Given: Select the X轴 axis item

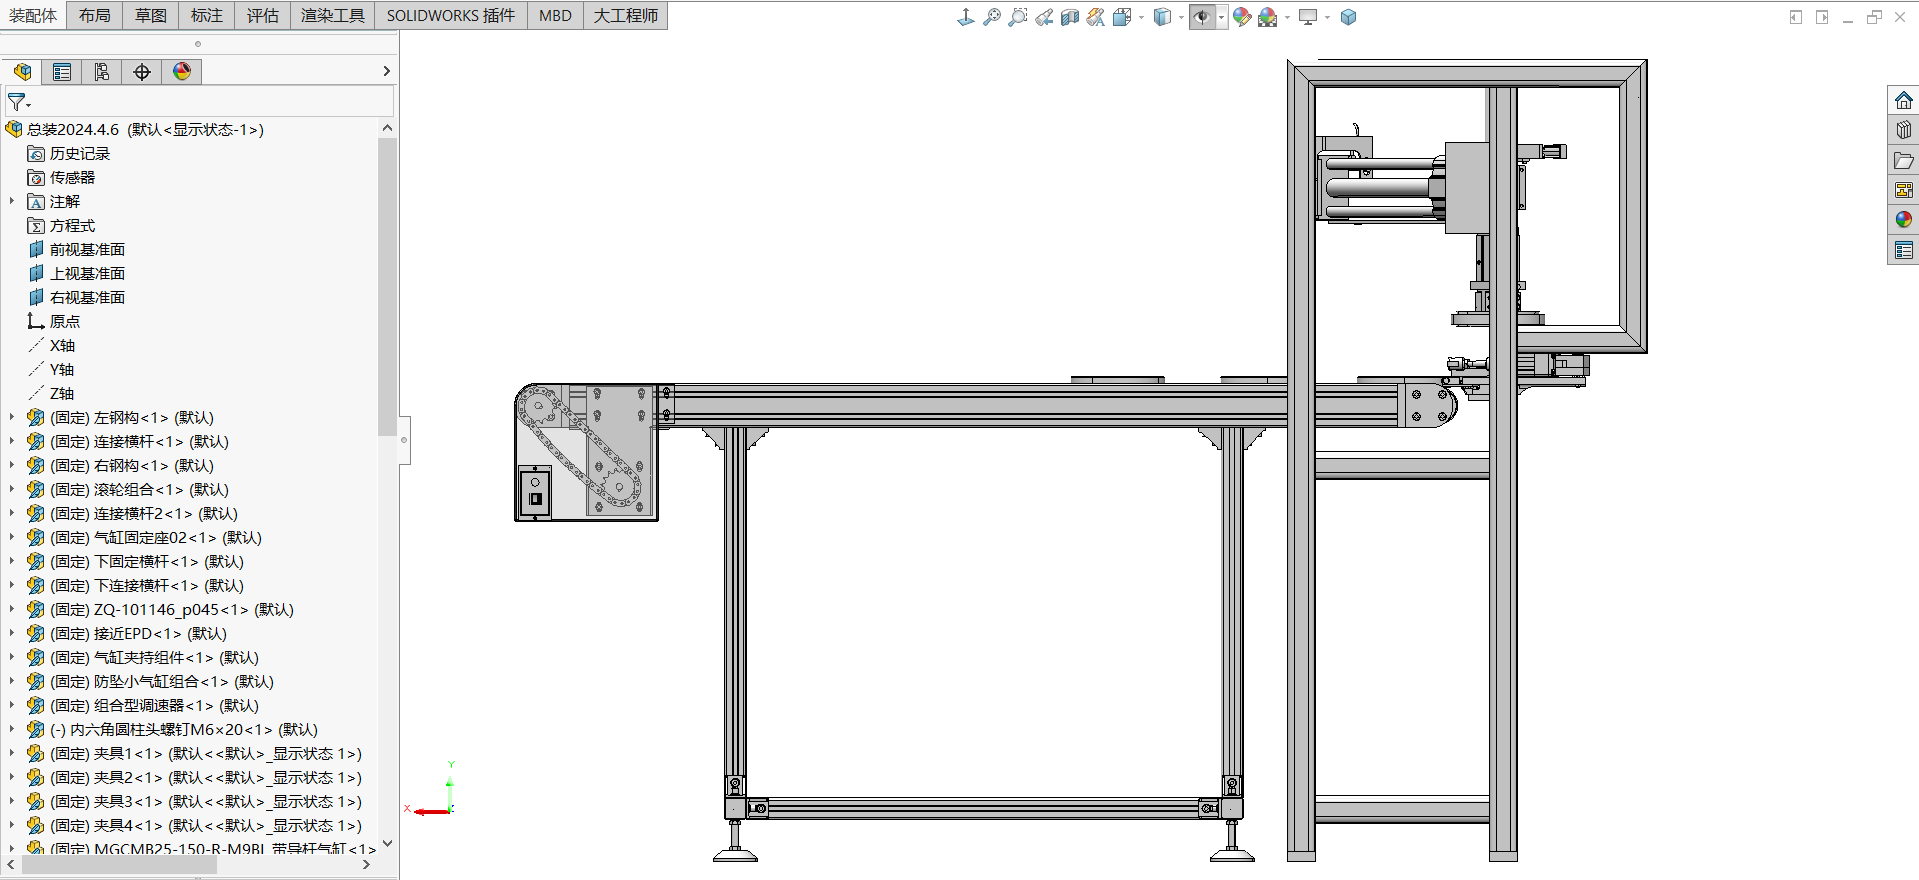Looking at the screenshot, I should coord(62,345).
